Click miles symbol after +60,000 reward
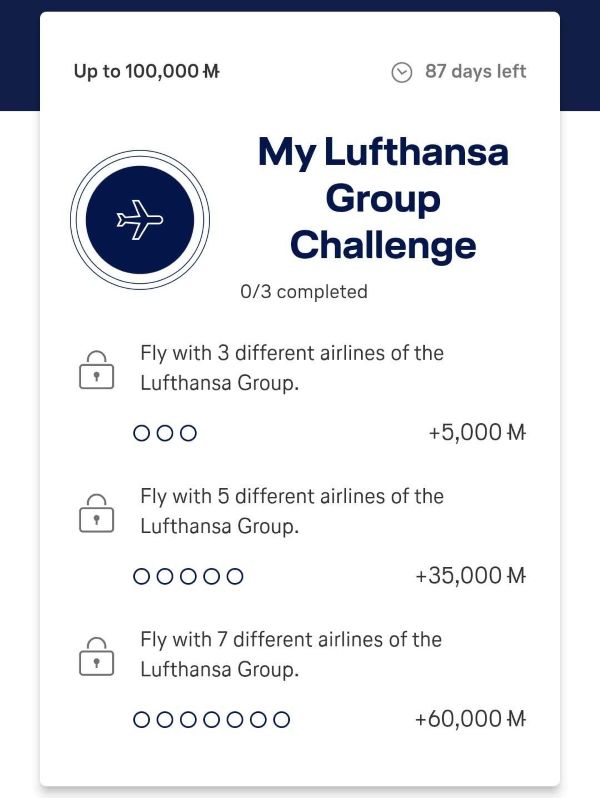600x798 pixels. click(516, 719)
